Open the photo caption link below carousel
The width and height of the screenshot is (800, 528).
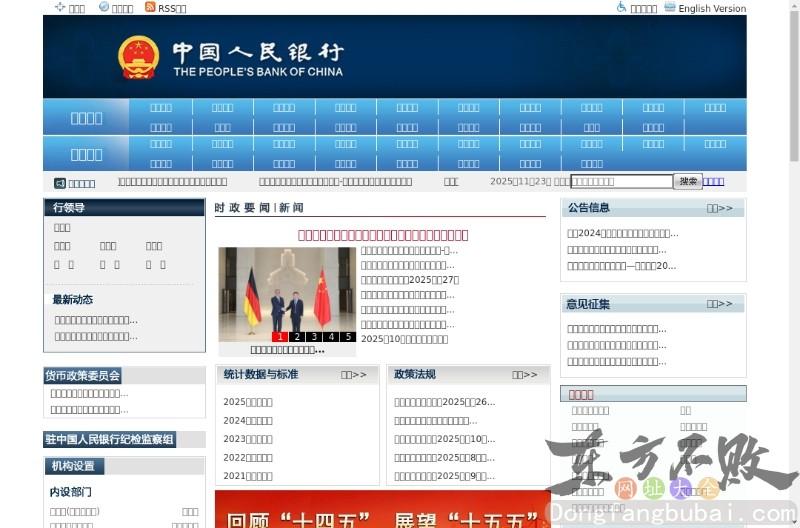click(287, 350)
